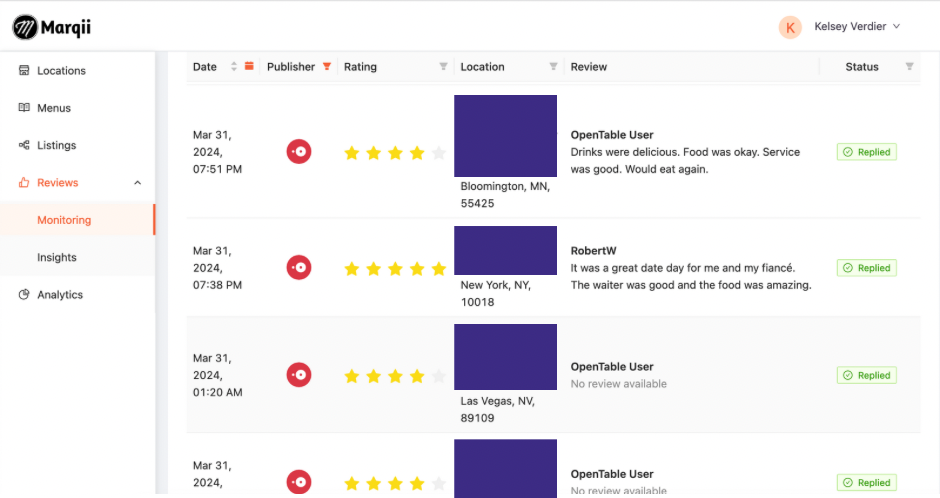Click the 'Mar 31, 2024, 01:20 AM' date
This screenshot has height=498, width=940.
pos(218,375)
